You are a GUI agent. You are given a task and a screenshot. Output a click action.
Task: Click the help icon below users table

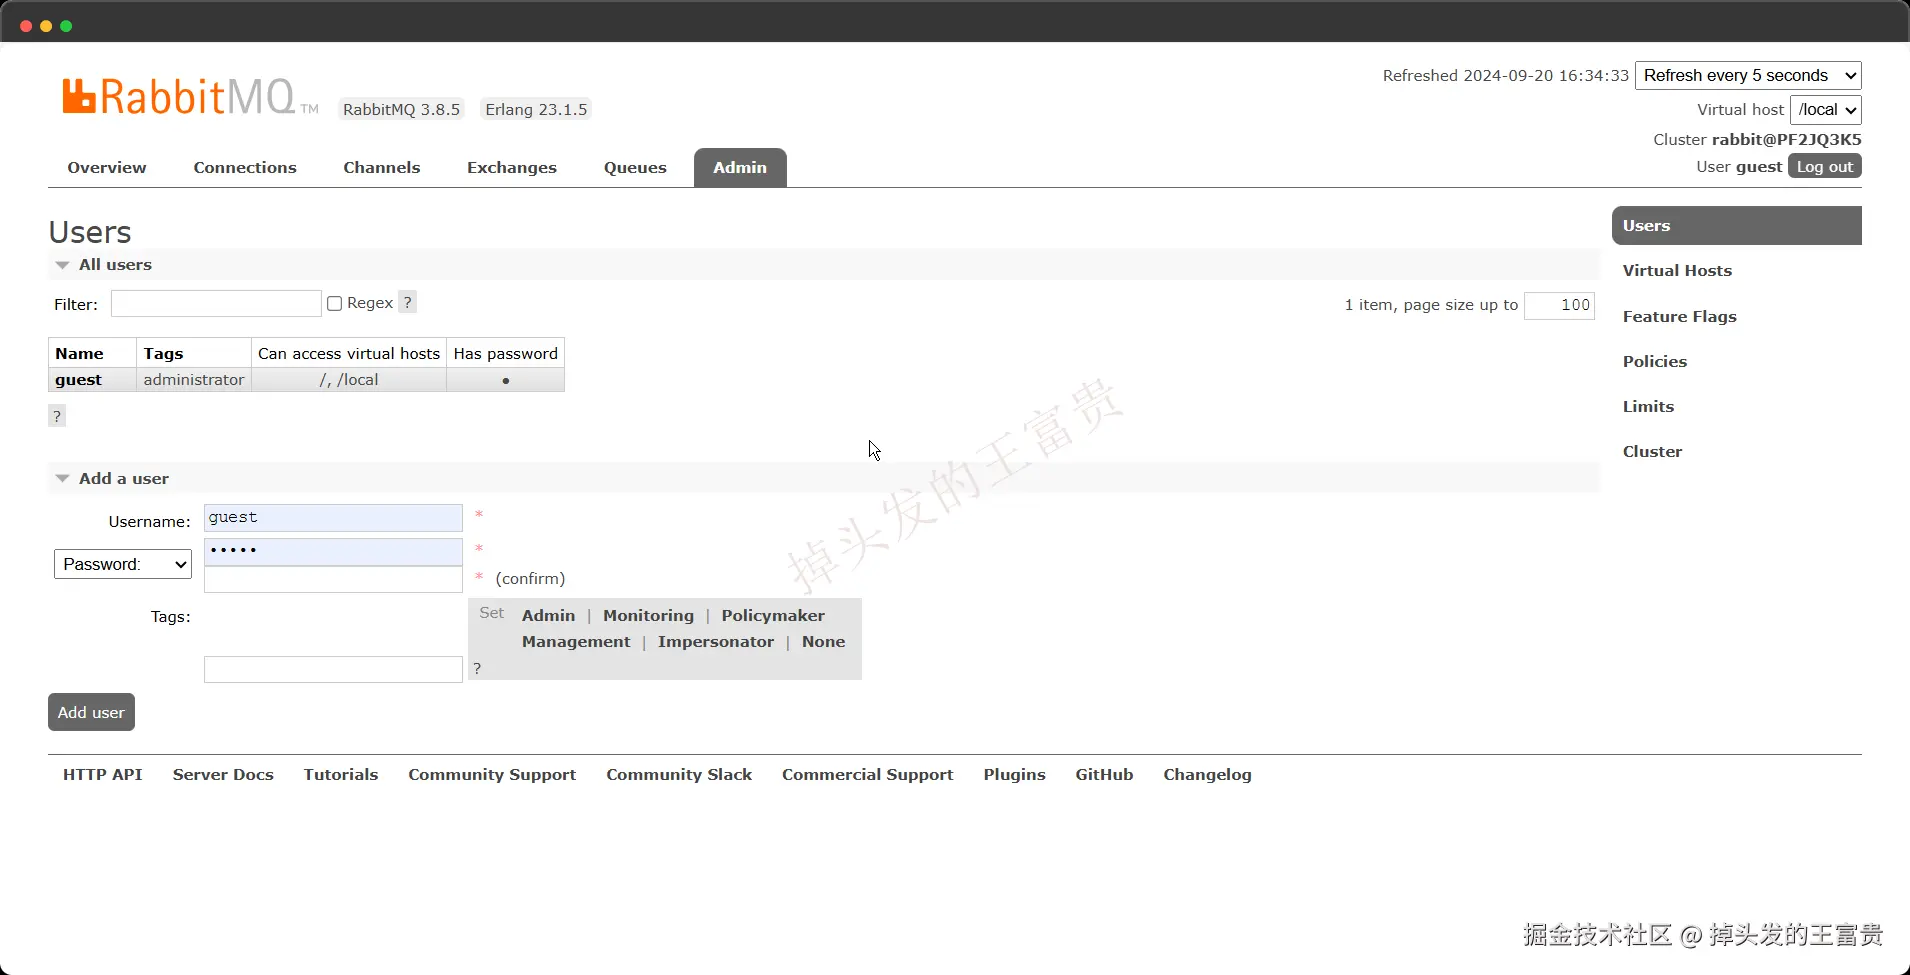57,416
